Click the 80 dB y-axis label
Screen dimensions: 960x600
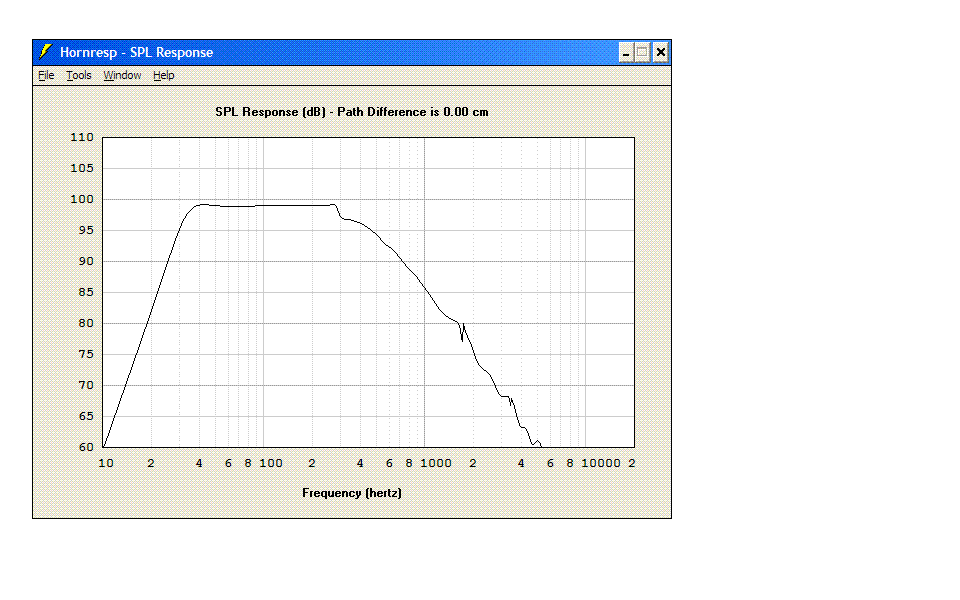point(86,323)
